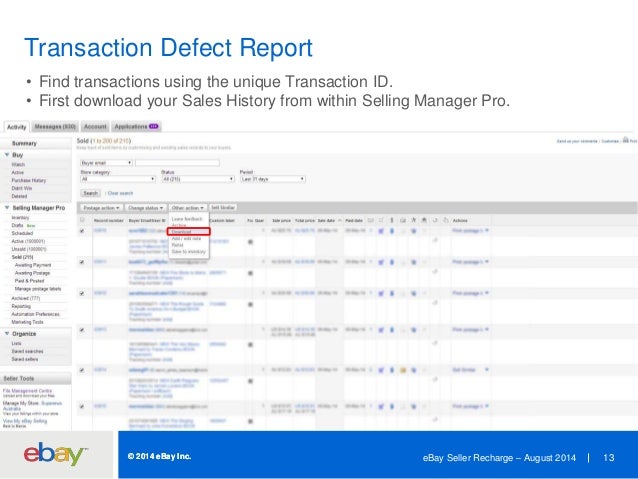Click the printer icon beside Print
The width and height of the screenshot is (638, 479).
coord(625,140)
